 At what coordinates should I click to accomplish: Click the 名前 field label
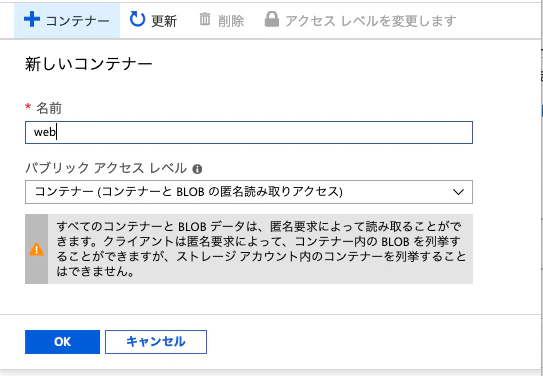pos(49,109)
